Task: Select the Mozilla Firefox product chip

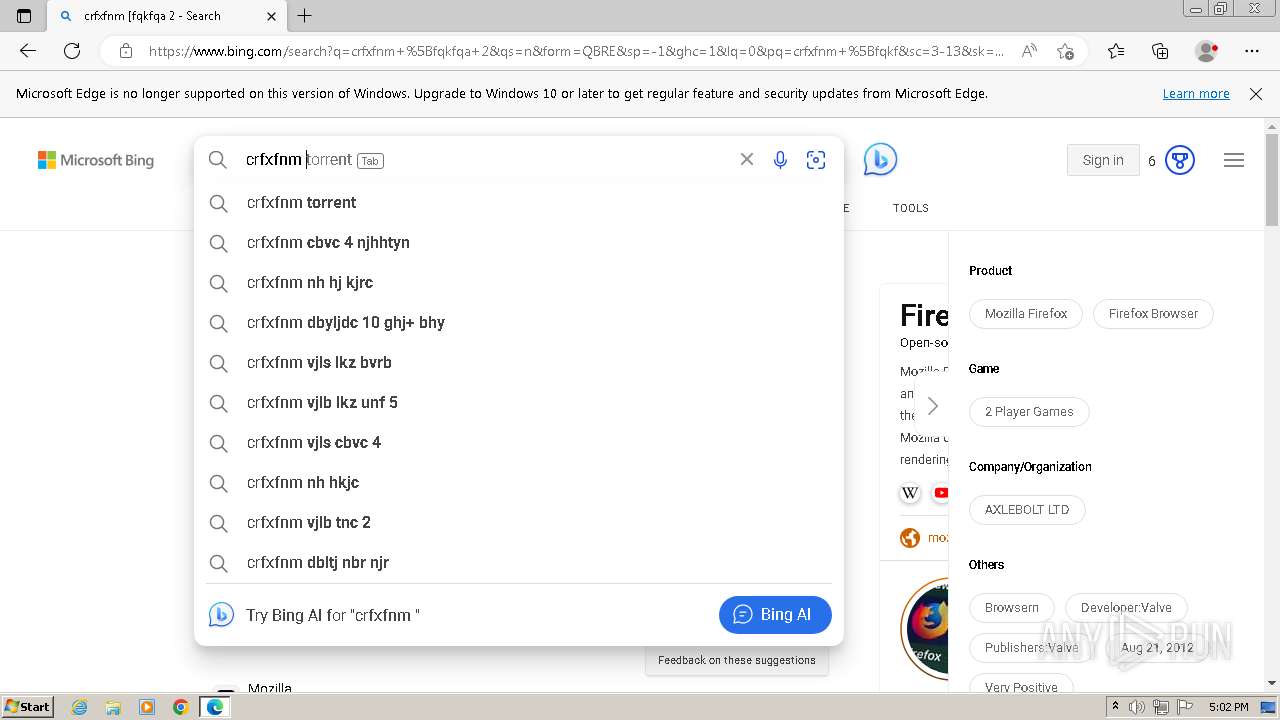Action: 1026,313
